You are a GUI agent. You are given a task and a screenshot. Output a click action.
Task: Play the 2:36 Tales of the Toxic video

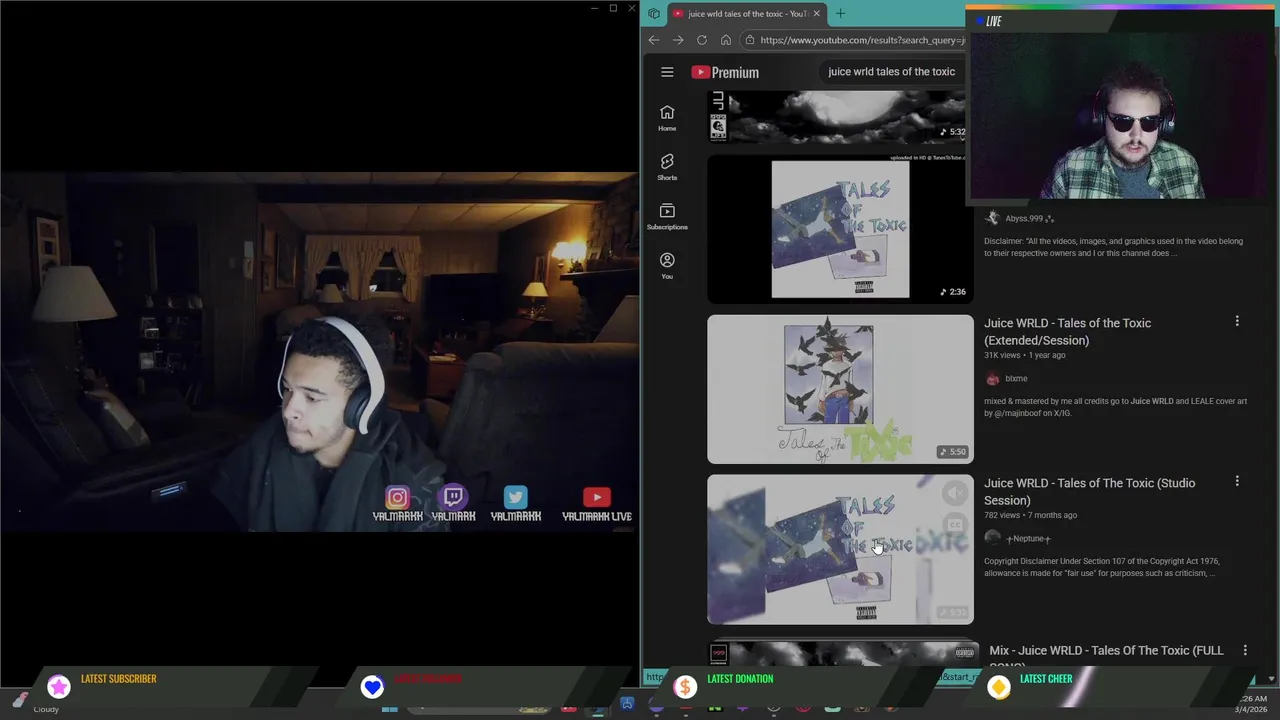click(840, 229)
